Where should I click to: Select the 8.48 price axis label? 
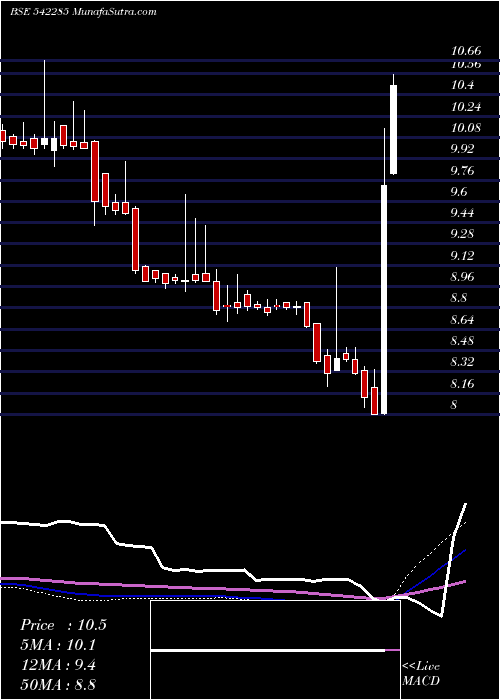(x=463, y=340)
